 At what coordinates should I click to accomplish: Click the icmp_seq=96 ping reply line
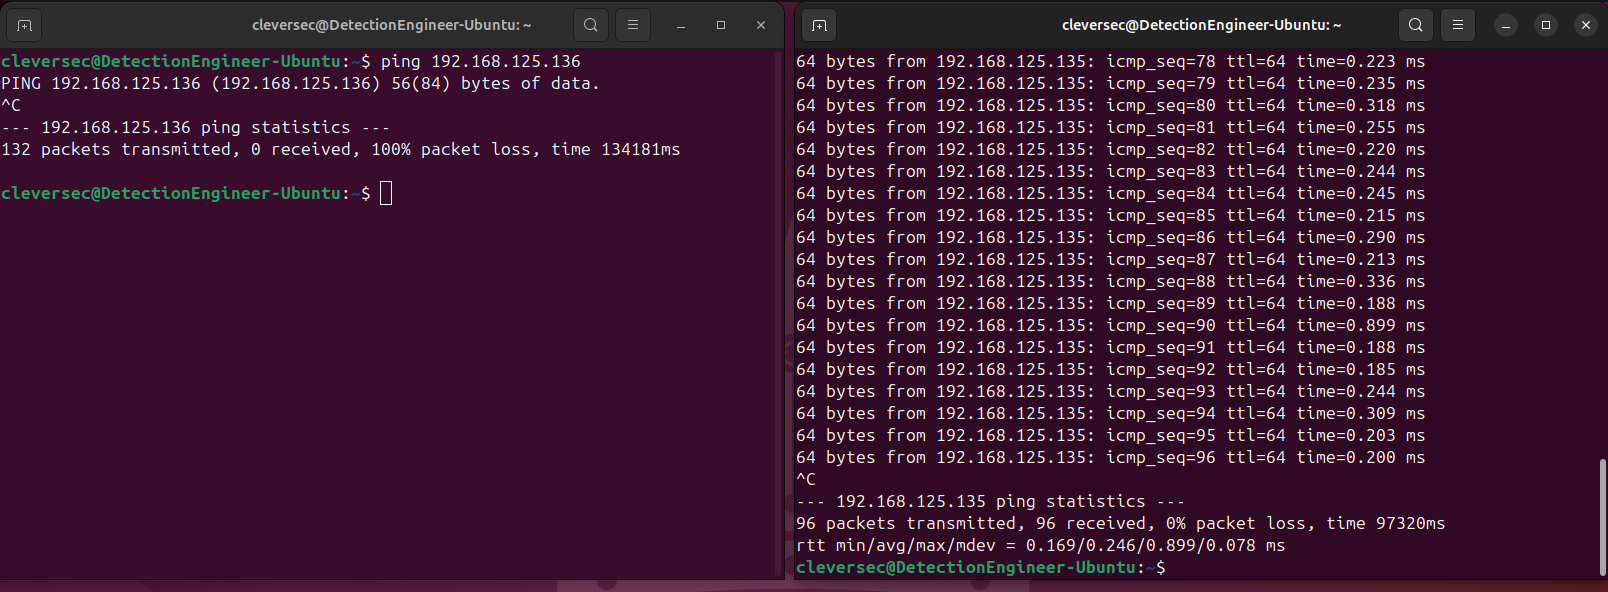1111,458
